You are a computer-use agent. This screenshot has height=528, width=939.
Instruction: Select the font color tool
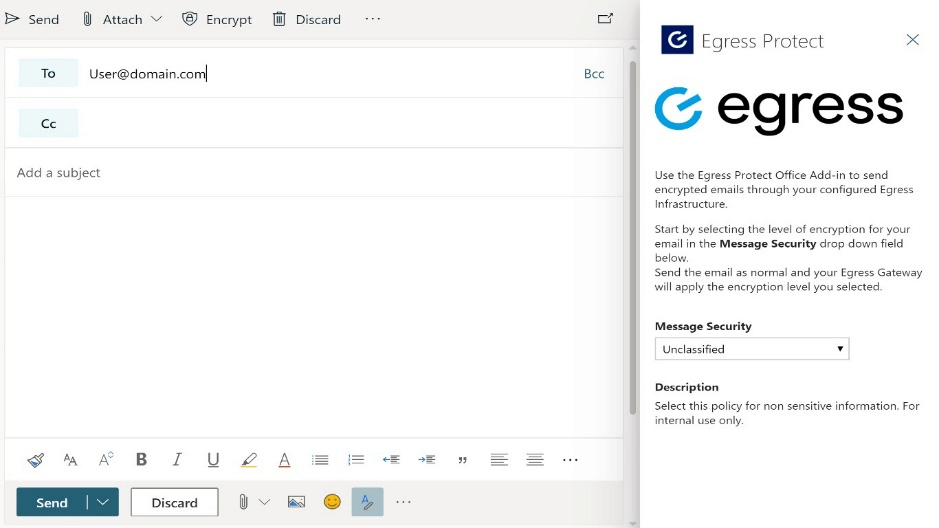pos(284,460)
